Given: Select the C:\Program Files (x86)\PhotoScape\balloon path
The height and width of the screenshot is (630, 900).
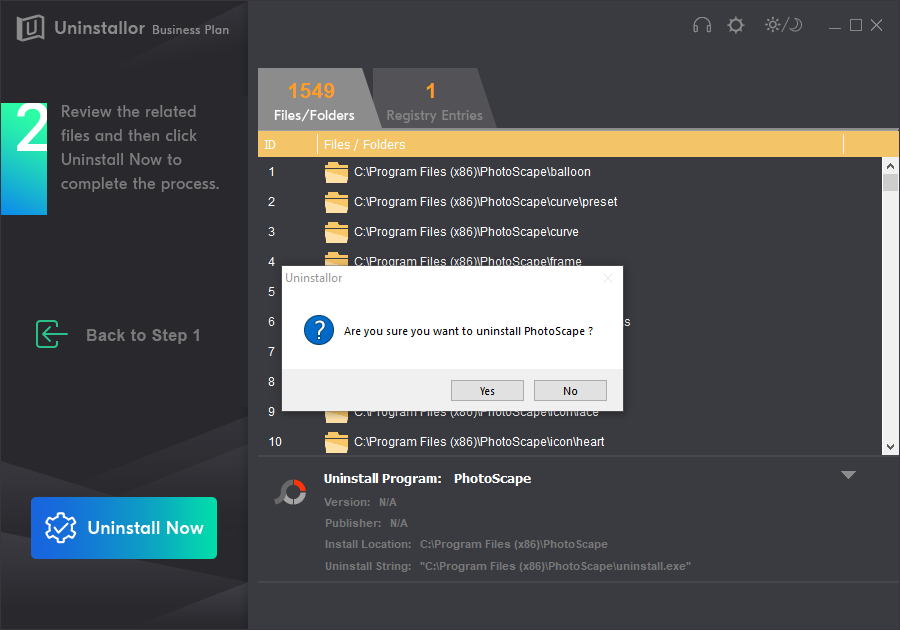Looking at the screenshot, I should (472, 172).
